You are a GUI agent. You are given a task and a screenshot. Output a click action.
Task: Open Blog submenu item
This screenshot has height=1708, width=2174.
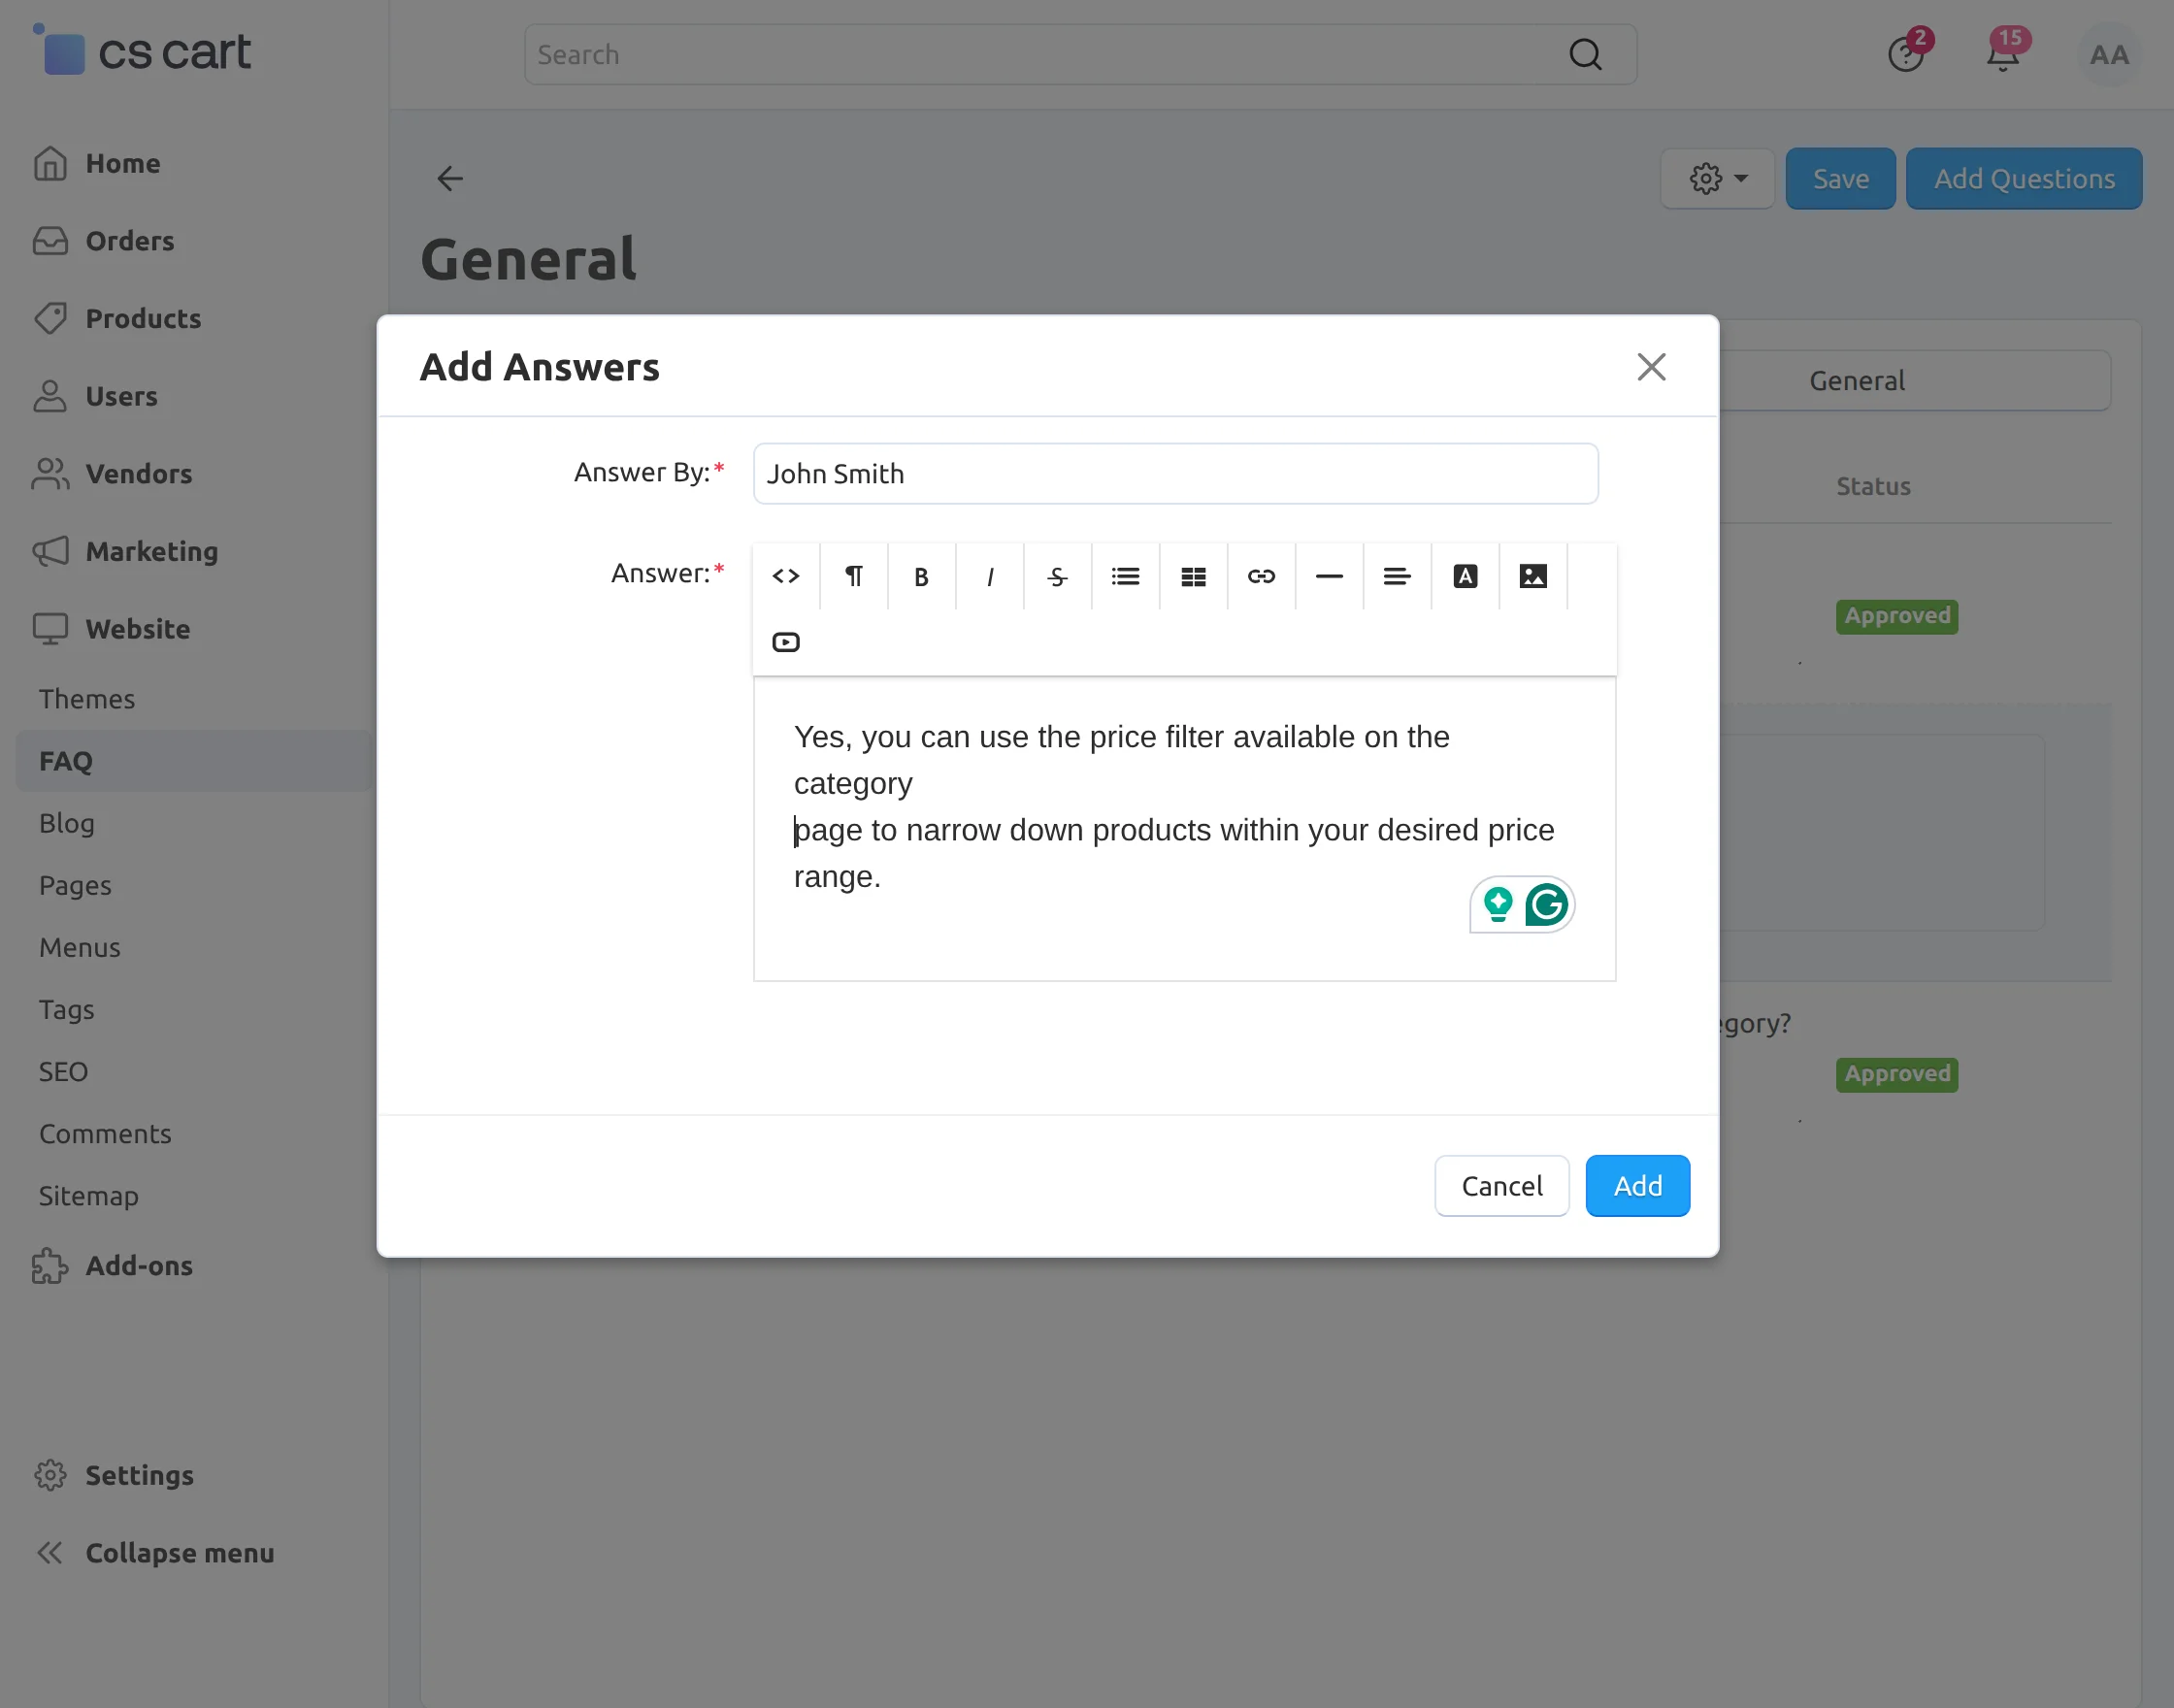67,823
